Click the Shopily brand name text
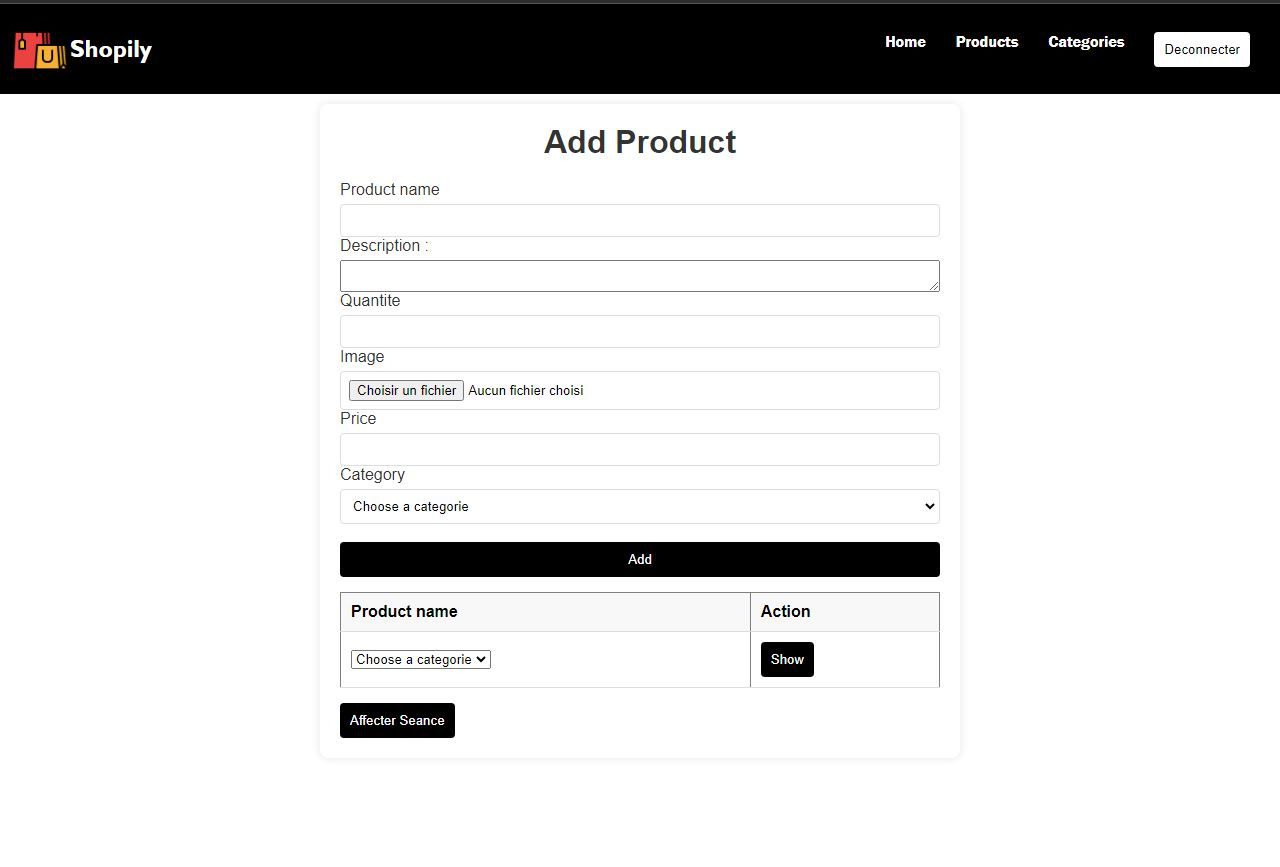Image resolution: width=1280 pixels, height=867 pixels. point(111,50)
